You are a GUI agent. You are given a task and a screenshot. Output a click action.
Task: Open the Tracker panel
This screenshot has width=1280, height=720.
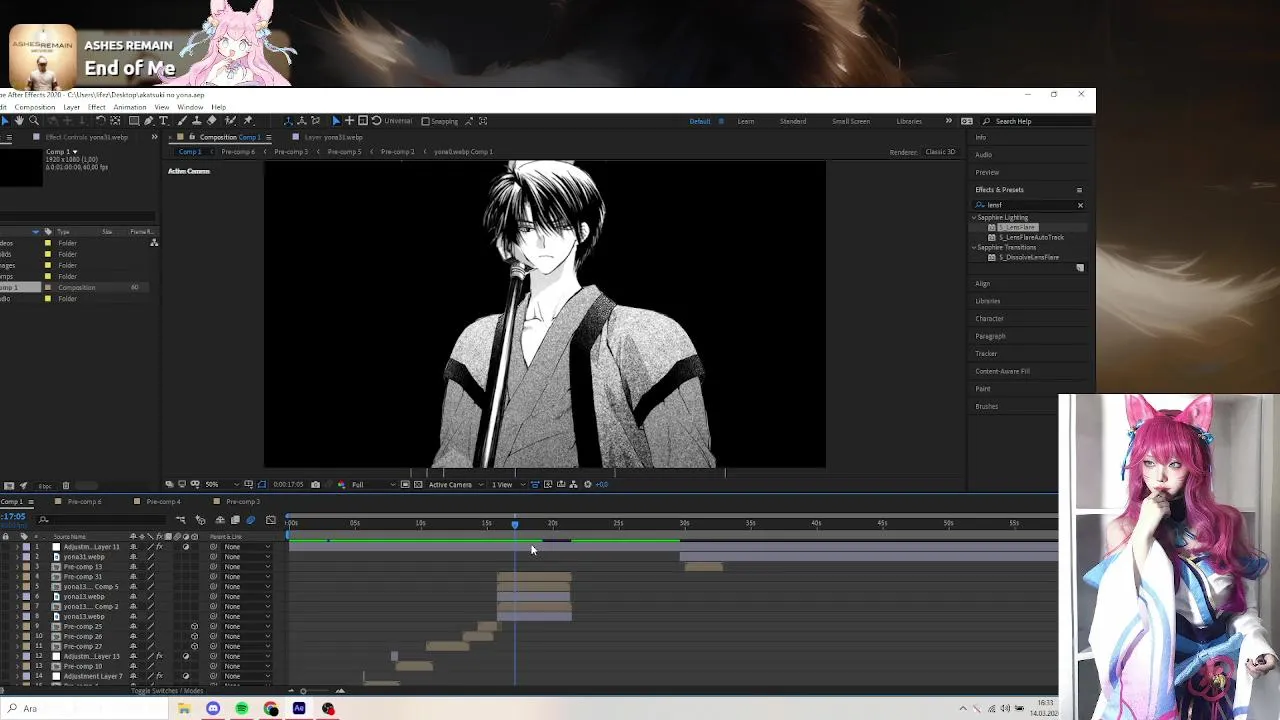(986, 353)
